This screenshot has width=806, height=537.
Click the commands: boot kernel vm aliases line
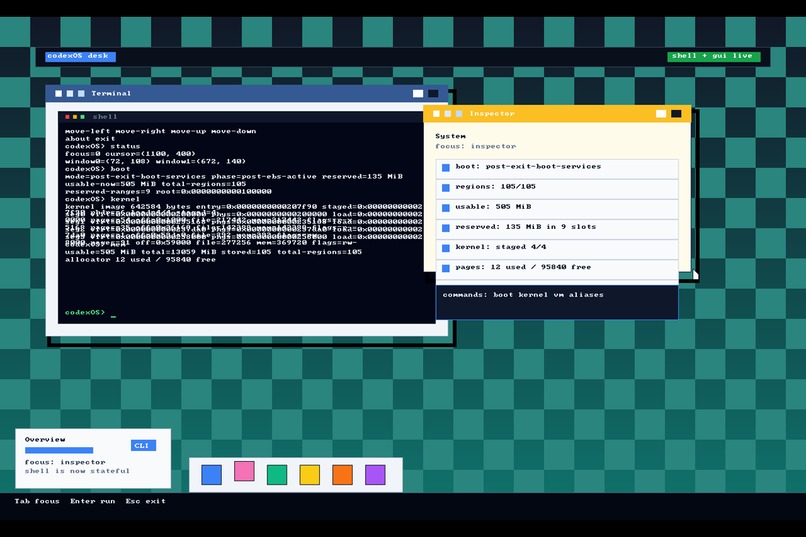tap(523, 295)
